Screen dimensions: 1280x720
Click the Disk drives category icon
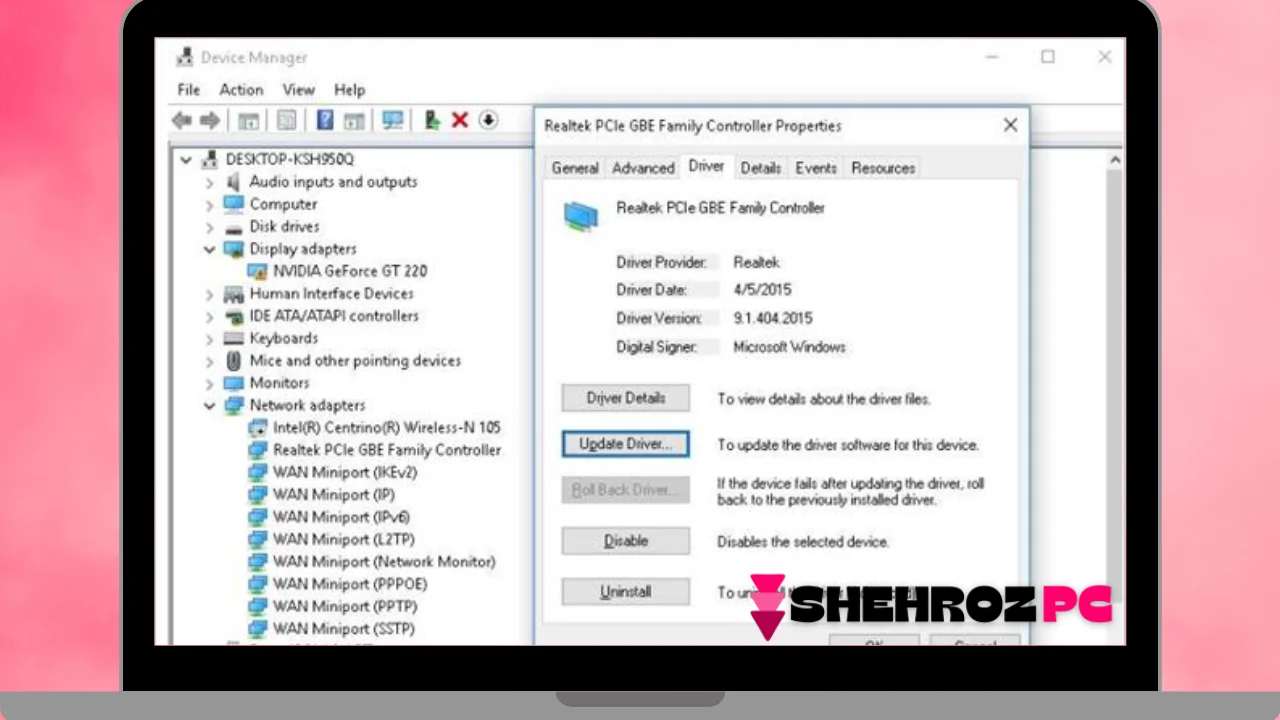pos(234,227)
